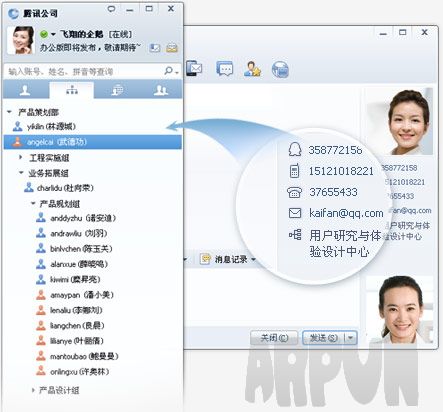Screen dimensions: 443x412
Task: Click the nickname 飞翔的企鹅
Action: 81,34
